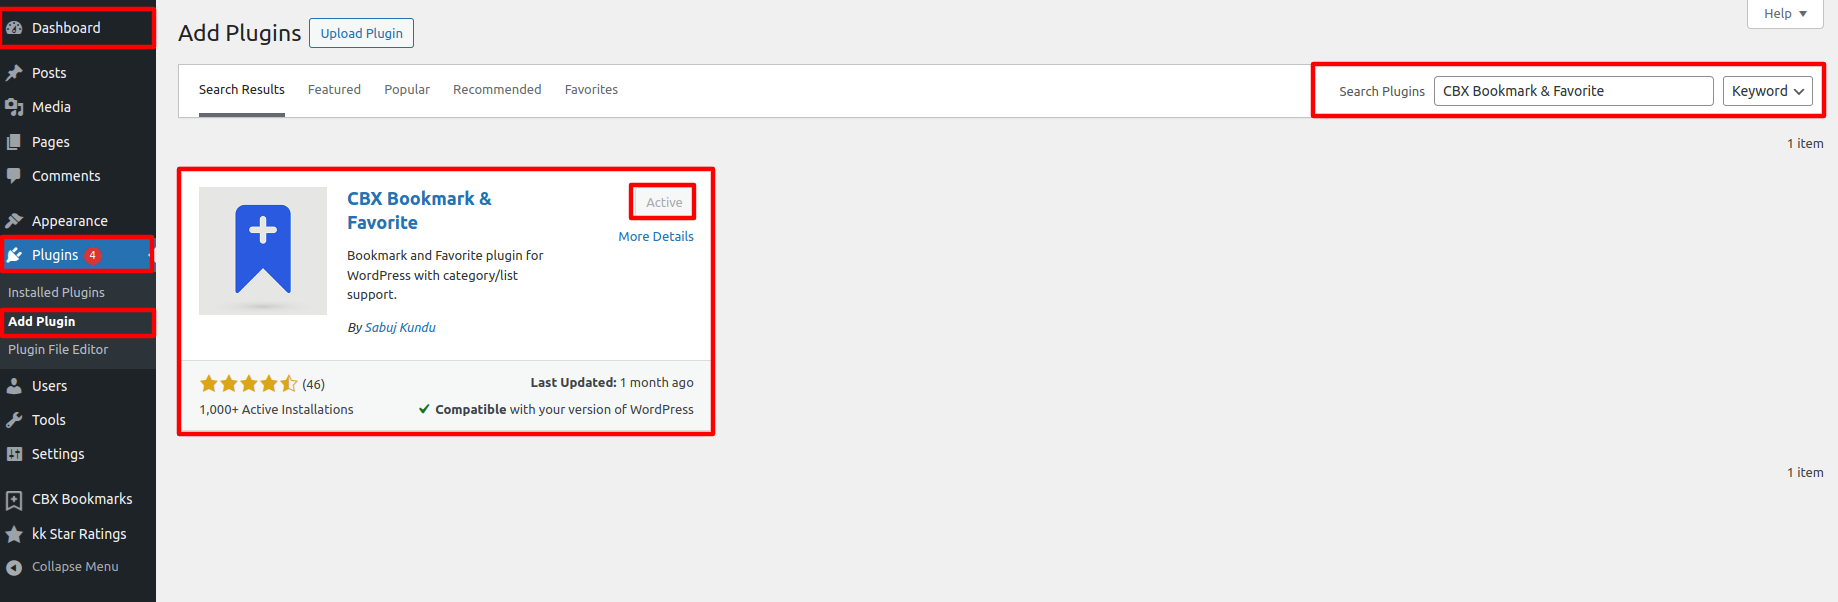Click the Media library icon
Screen dimensions: 1838x602
pos(14,107)
